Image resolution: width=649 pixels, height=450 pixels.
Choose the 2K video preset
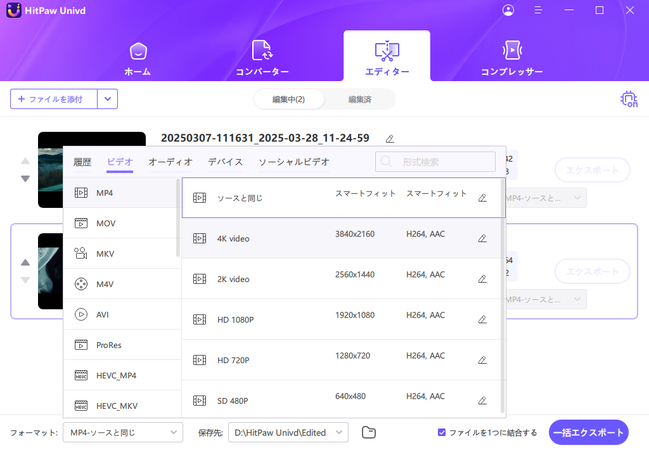(341, 279)
